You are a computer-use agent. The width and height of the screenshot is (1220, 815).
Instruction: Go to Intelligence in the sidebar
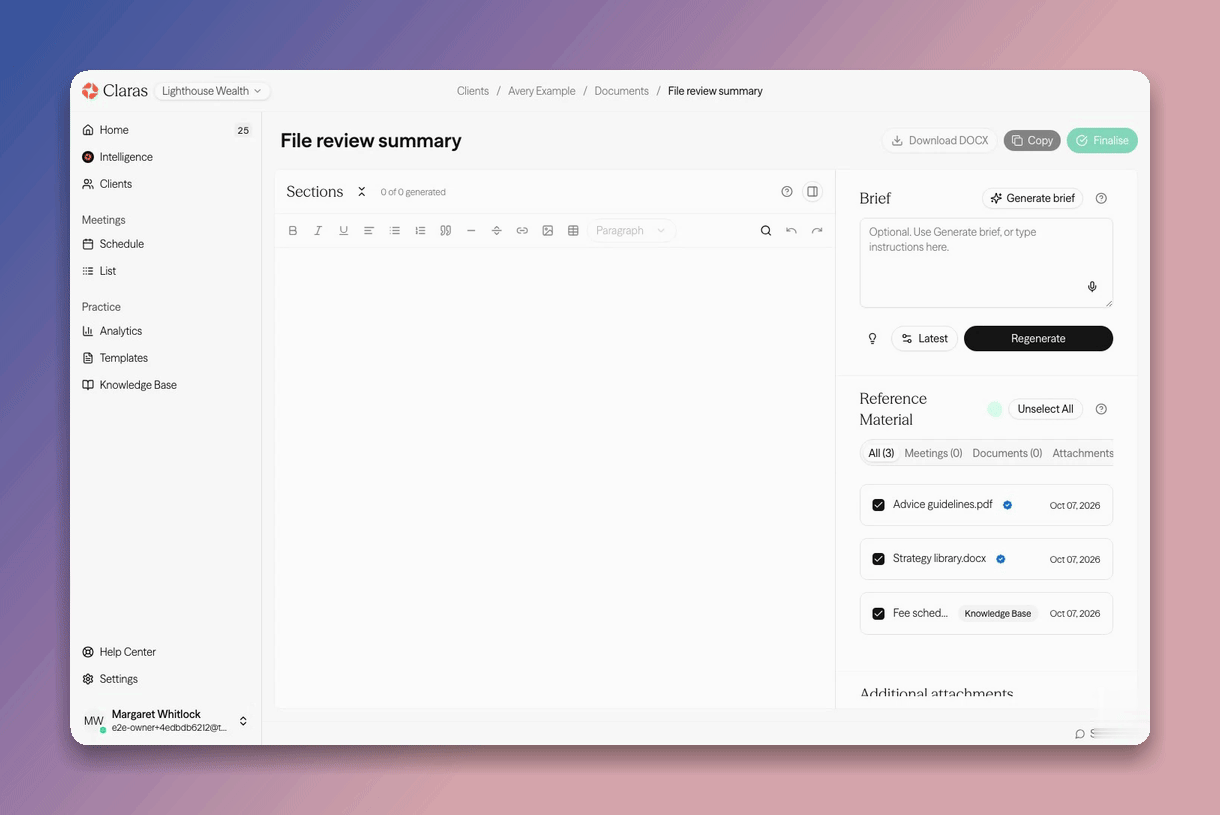[x=126, y=157]
